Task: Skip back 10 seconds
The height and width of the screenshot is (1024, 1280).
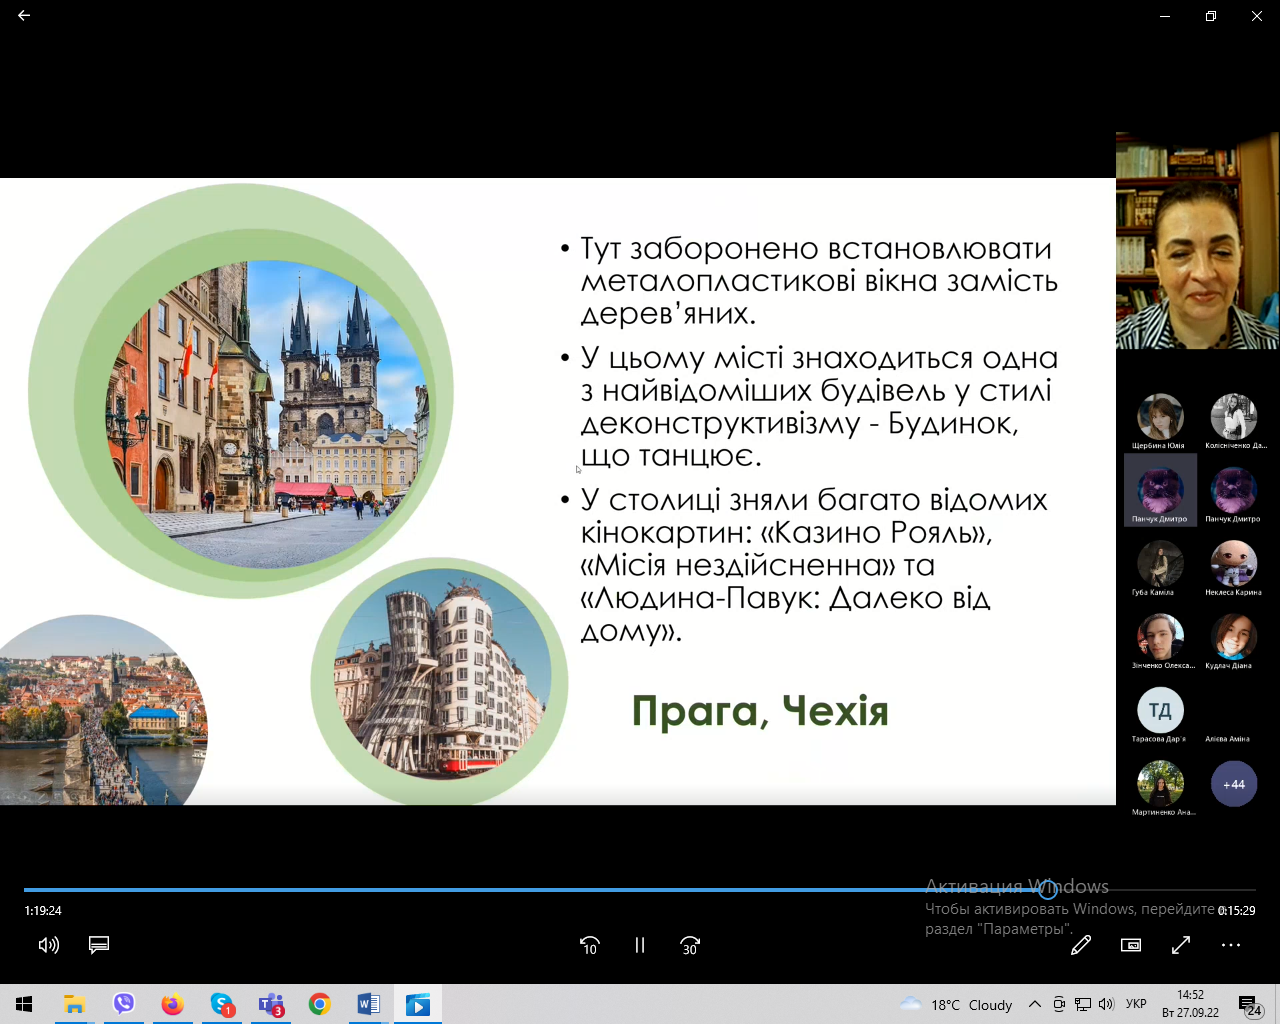Action: tap(590, 945)
